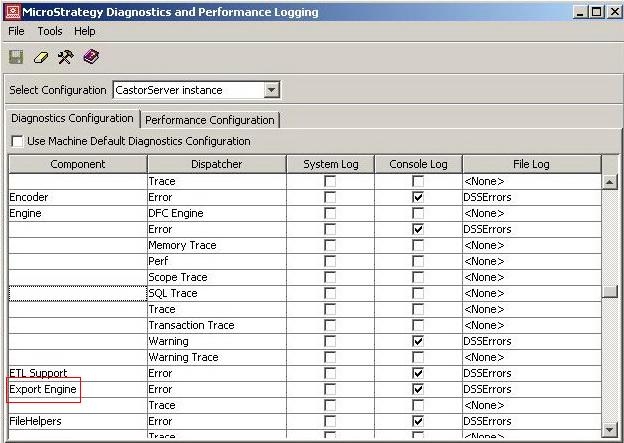Click the Save floppy disk toolbar icon
Image resolution: width=624 pixels, height=443 pixels.
(16, 57)
